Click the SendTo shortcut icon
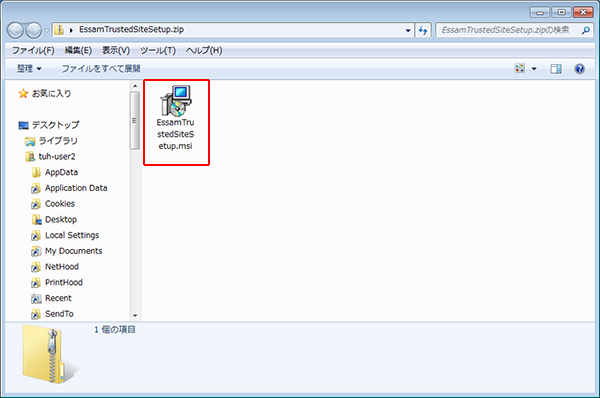Image resolution: width=600 pixels, height=398 pixels. coord(36,314)
